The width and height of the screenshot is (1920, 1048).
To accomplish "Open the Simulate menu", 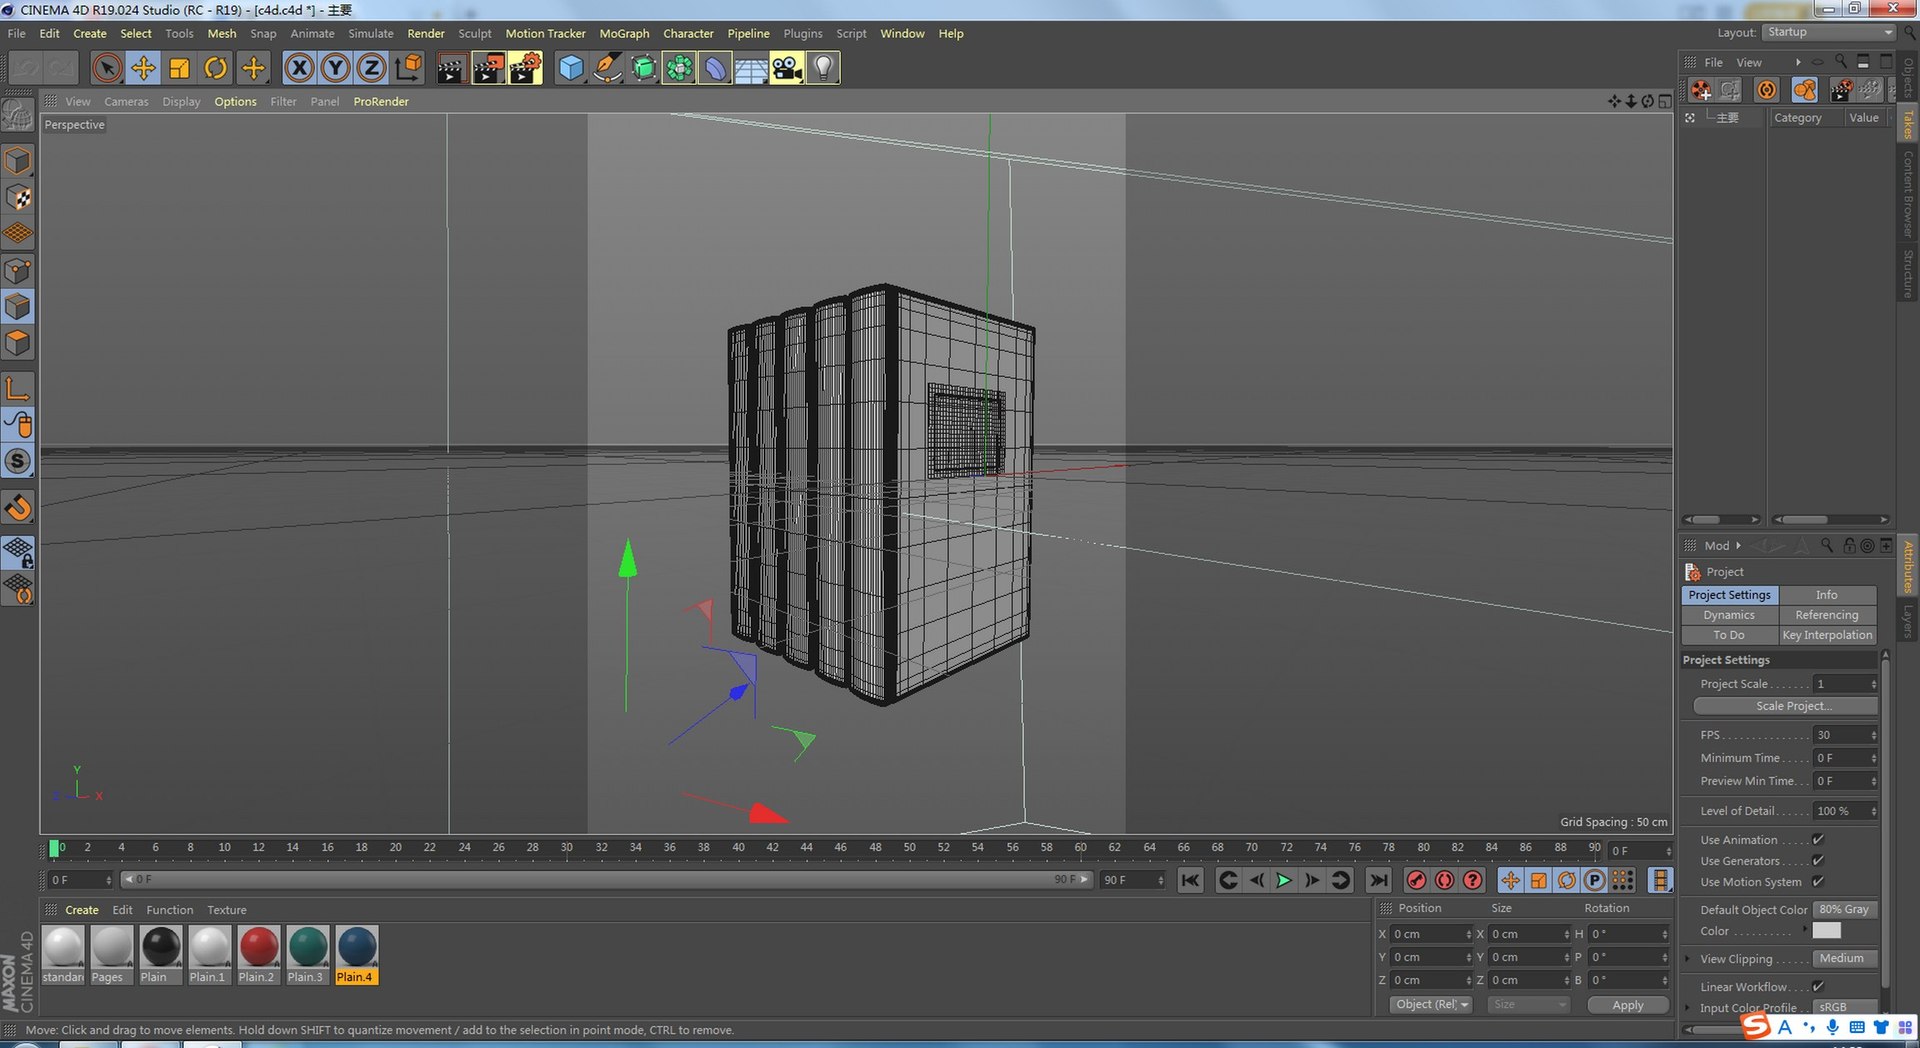I will coord(371,33).
